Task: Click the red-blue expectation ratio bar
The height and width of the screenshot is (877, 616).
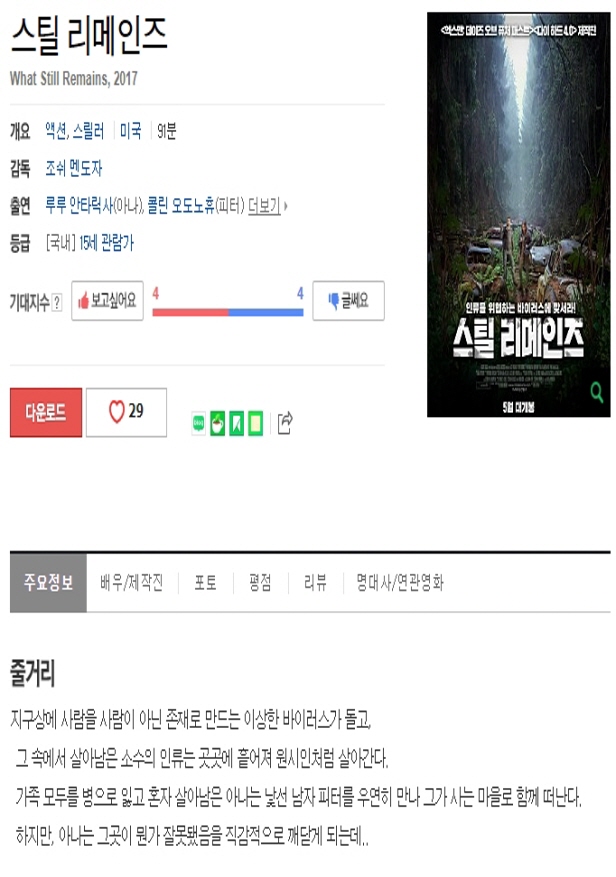Action: pos(228,313)
